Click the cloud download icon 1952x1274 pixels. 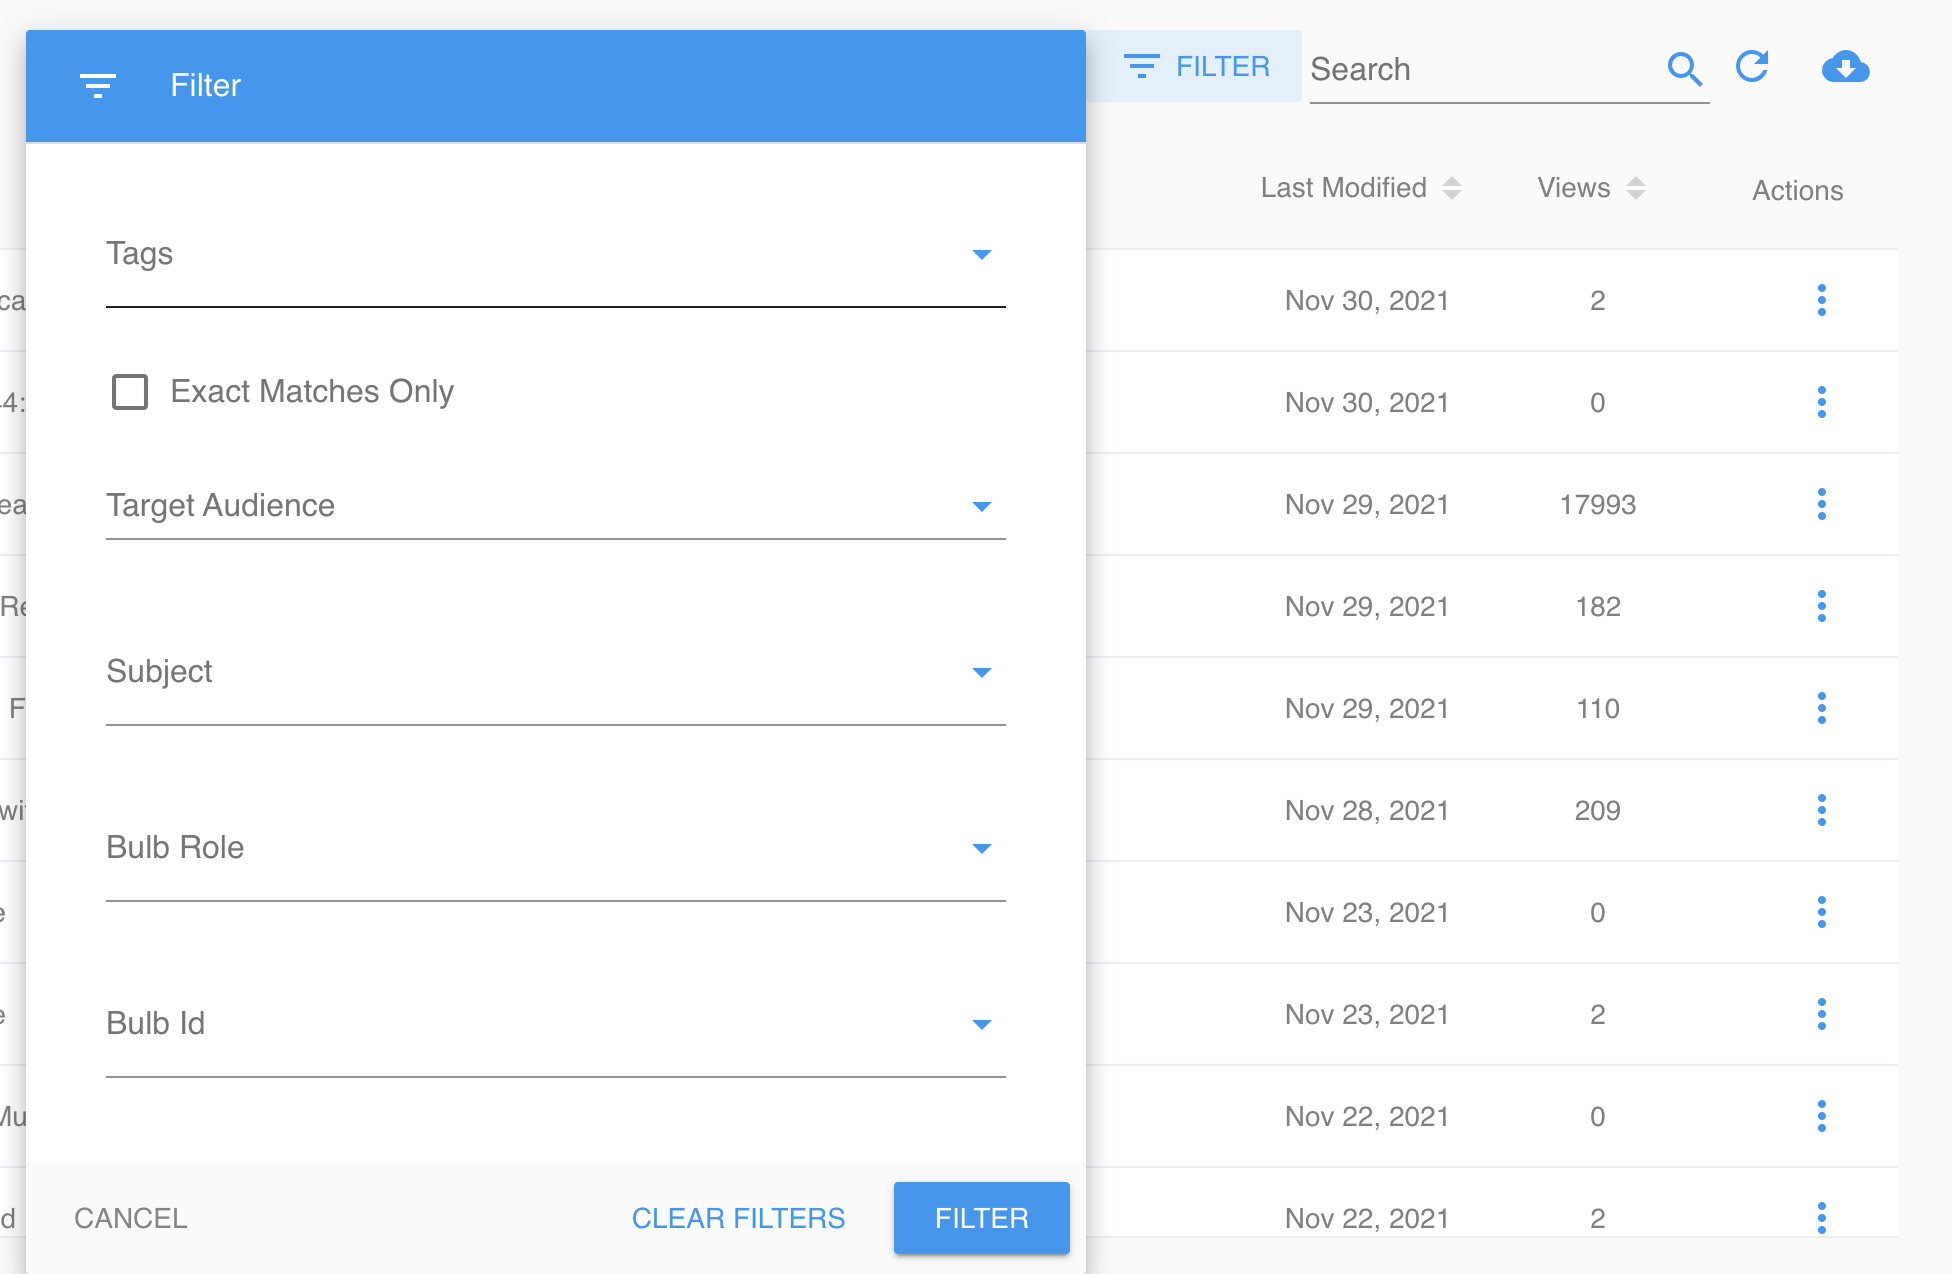[x=1845, y=67]
